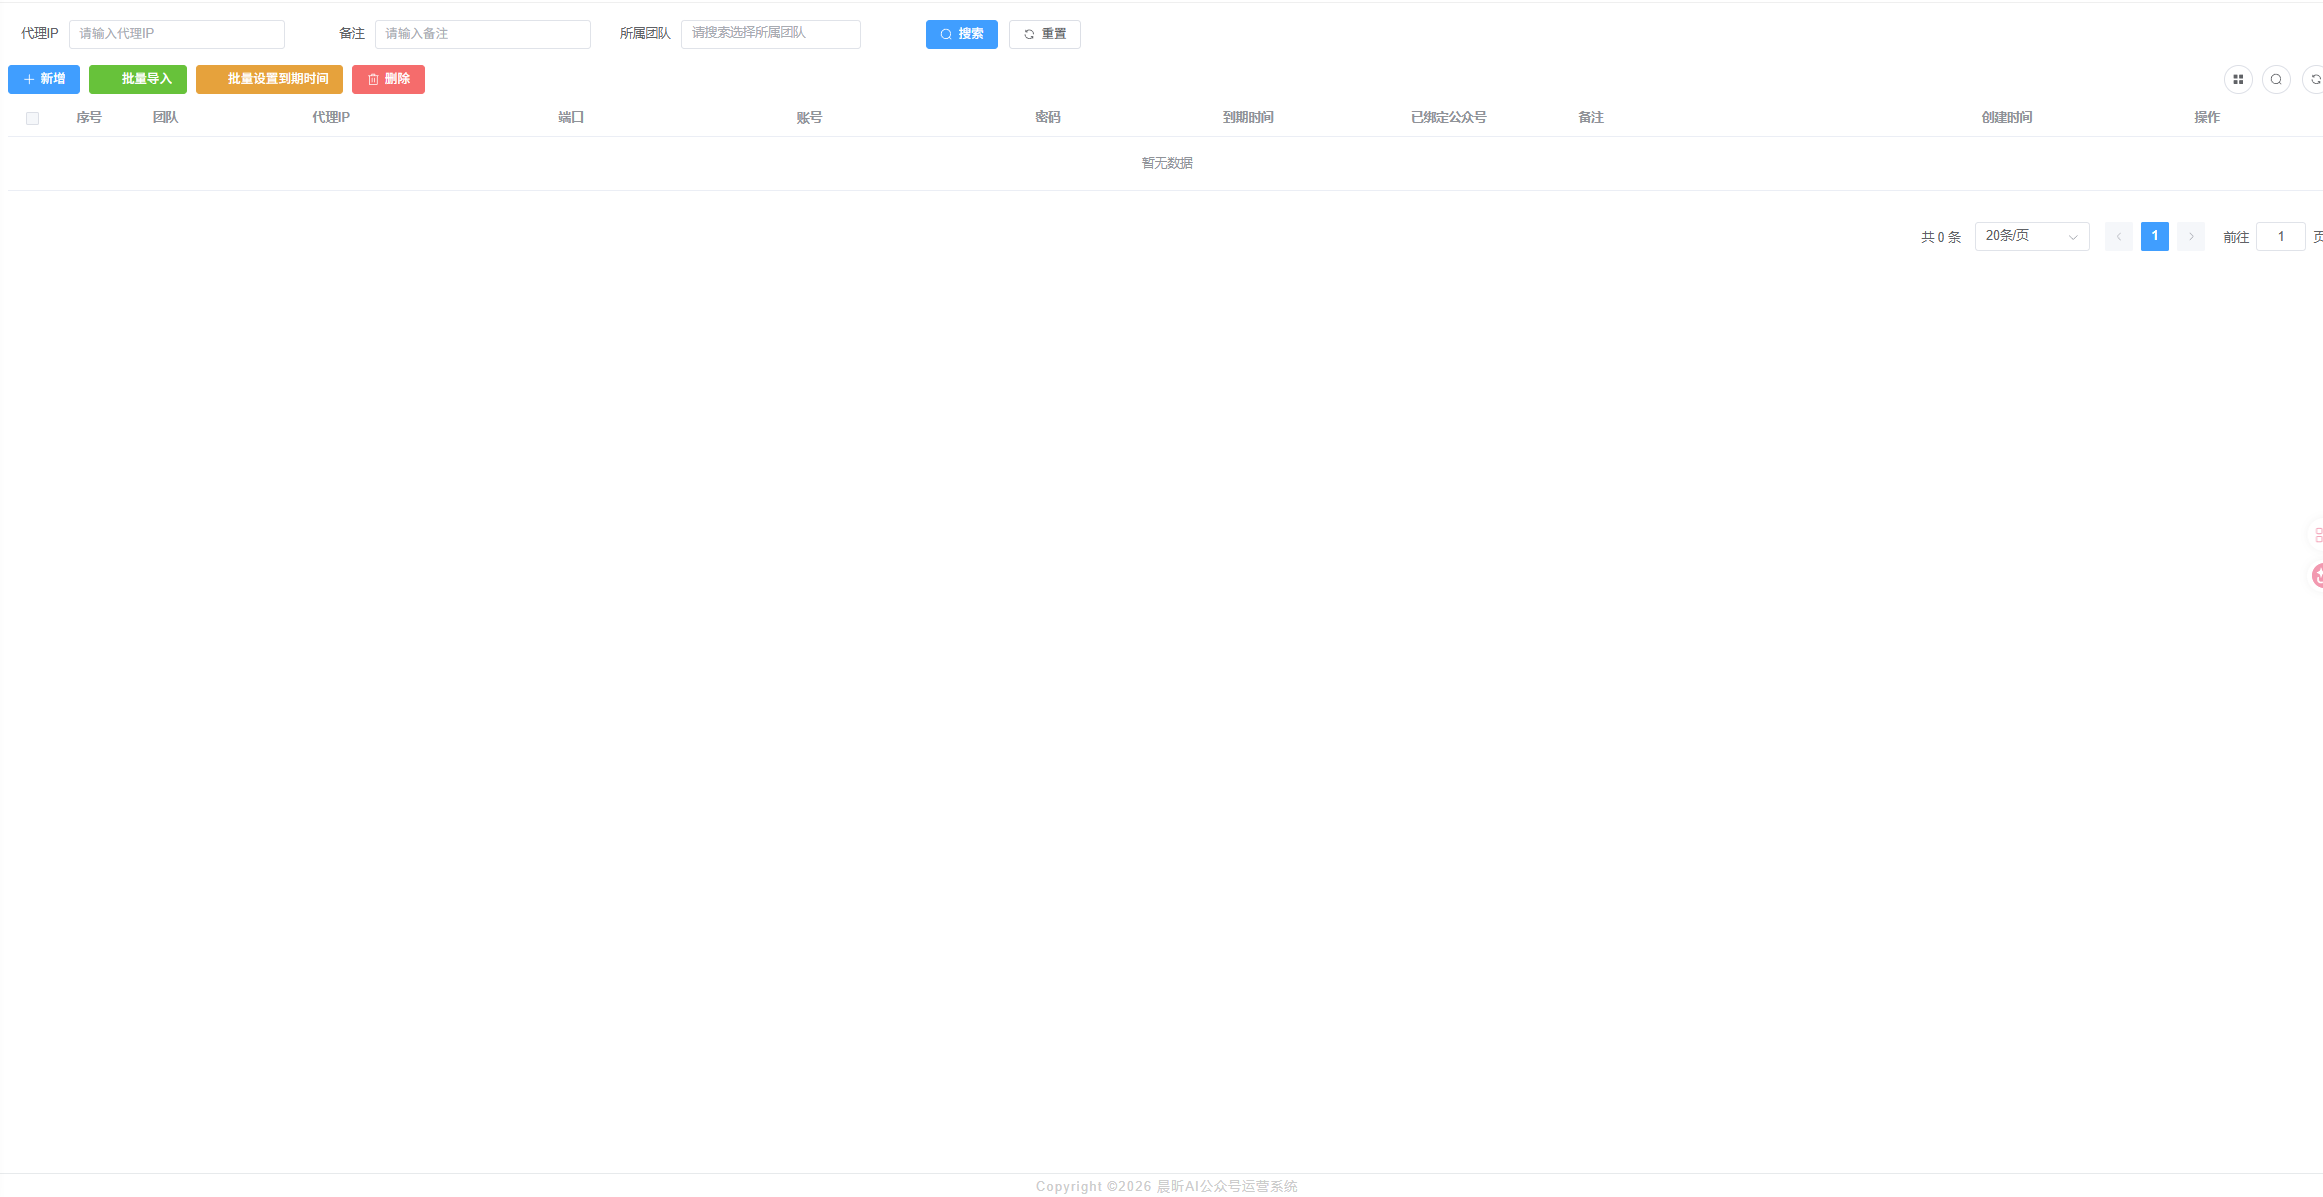Click the red 删除 delete button
The width and height of the screenshot is (2323, 1197).
coord(388,79)
